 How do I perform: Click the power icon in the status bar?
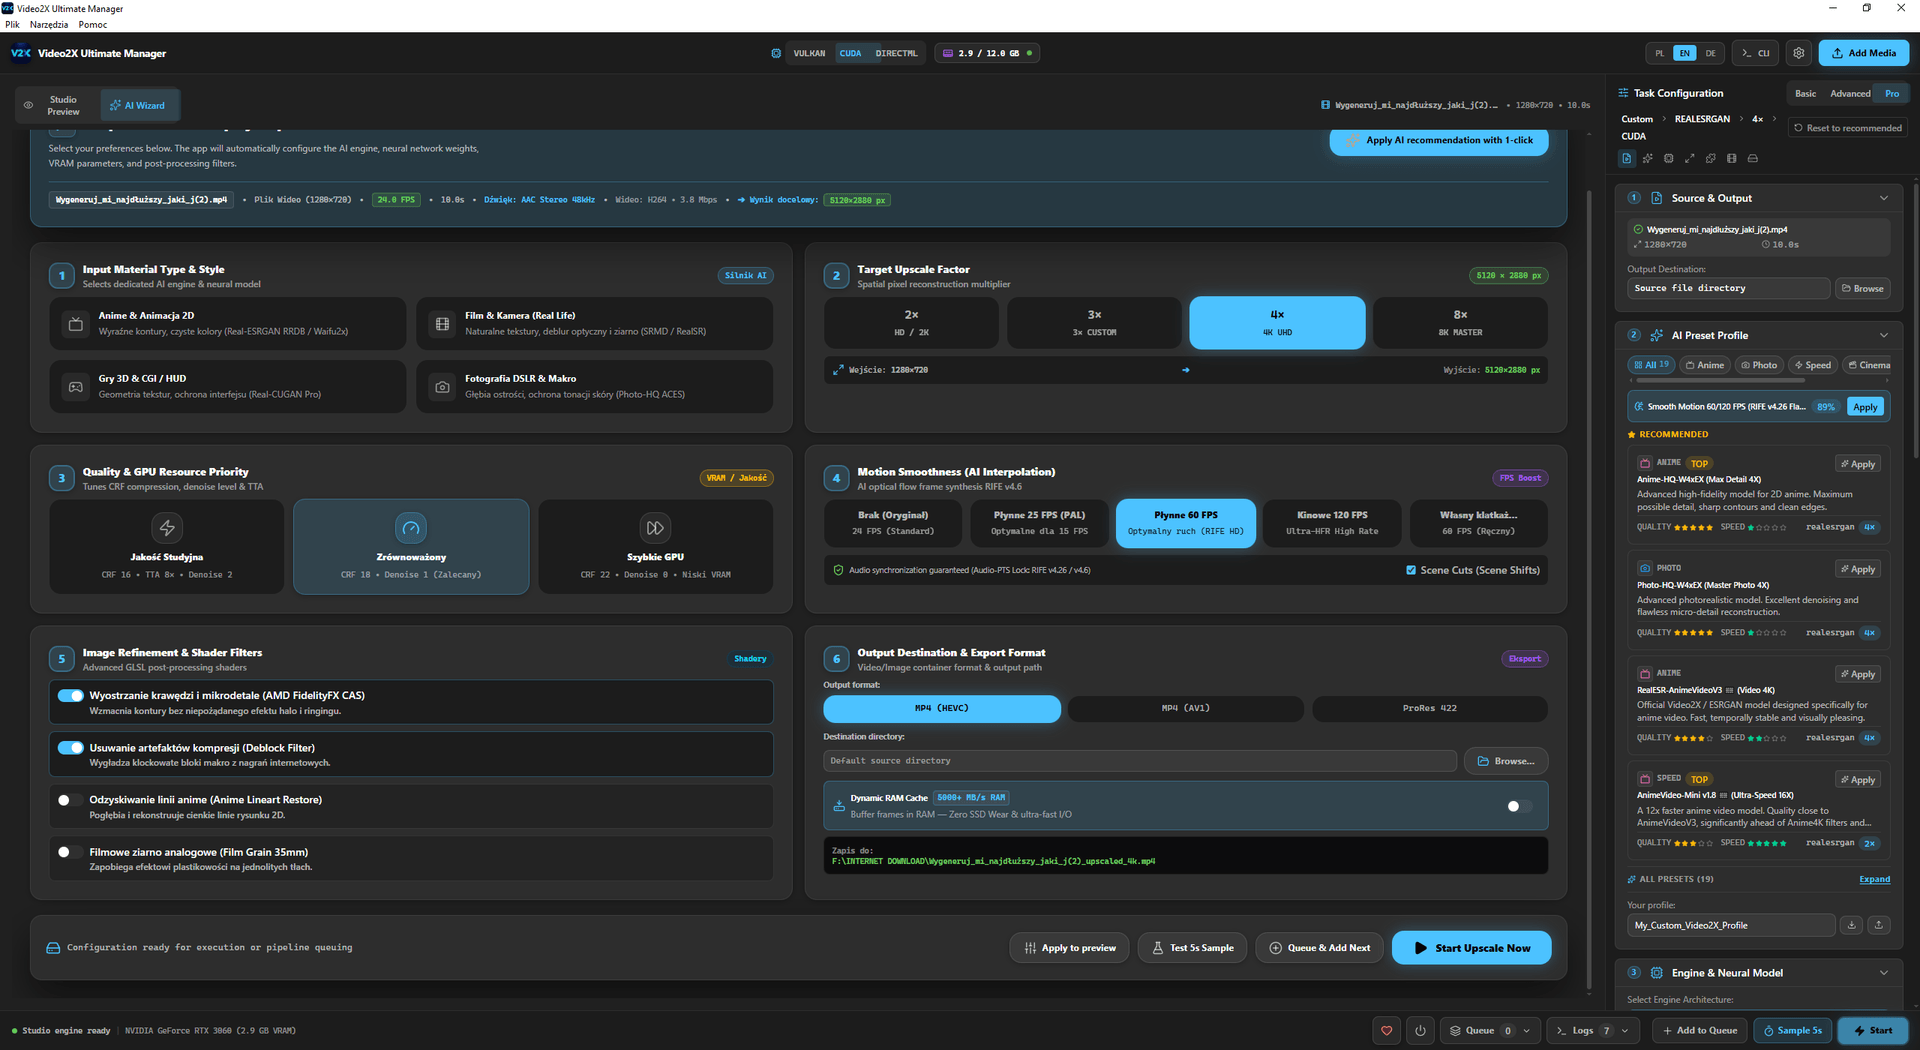click(1420, 1030)
